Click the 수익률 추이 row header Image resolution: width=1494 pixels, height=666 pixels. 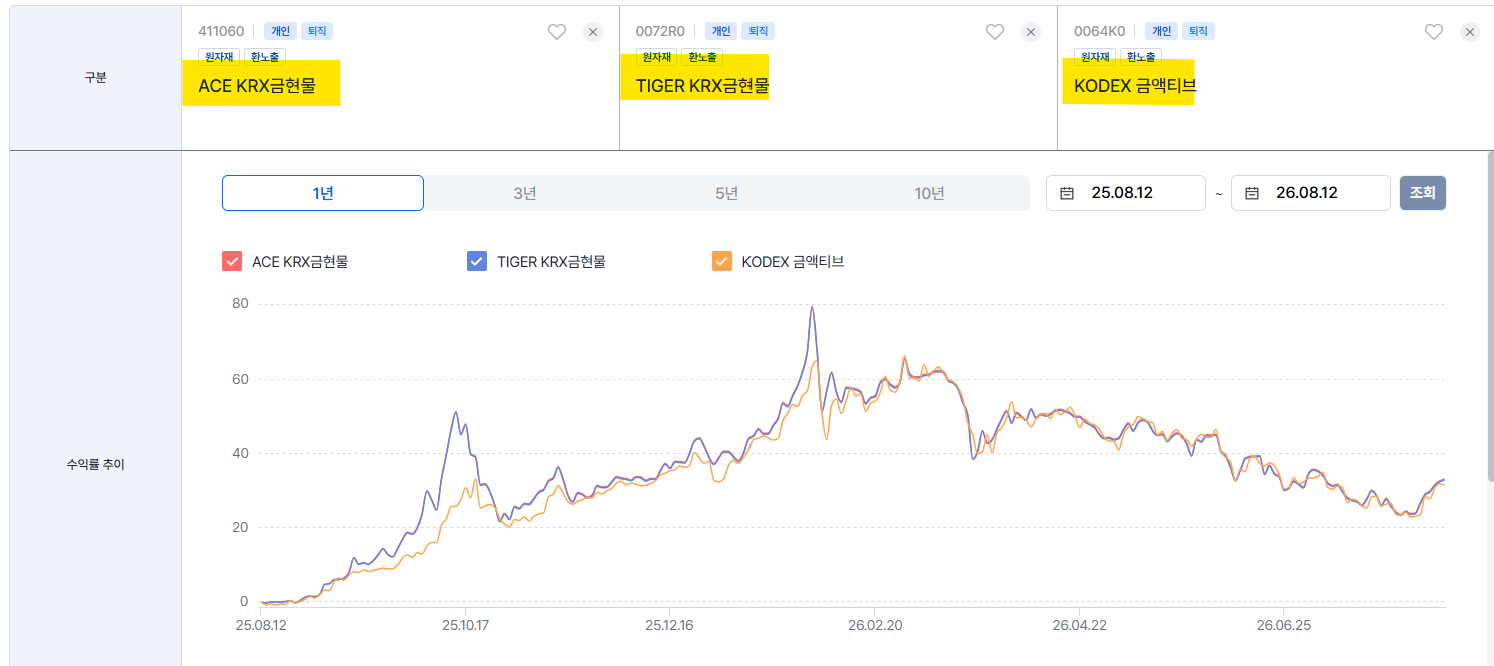click(x=95, y=465)
